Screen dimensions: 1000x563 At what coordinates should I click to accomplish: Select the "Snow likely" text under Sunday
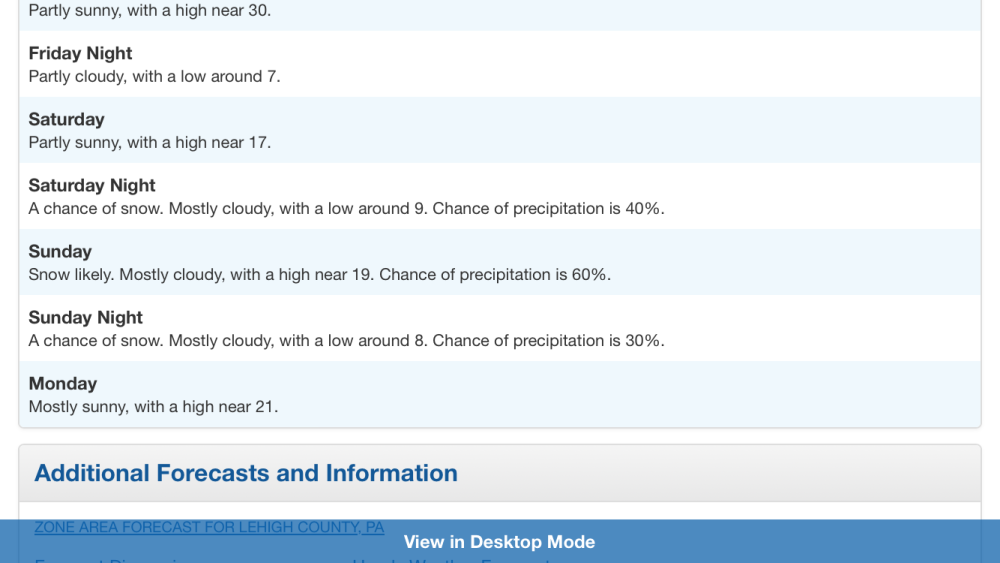tap(68, 275)
